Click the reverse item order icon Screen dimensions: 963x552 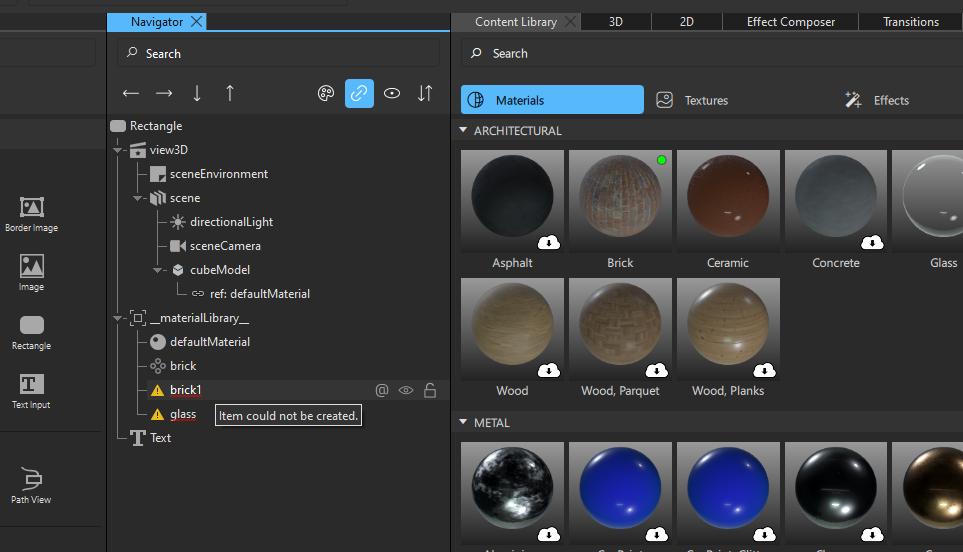(425, 93)
